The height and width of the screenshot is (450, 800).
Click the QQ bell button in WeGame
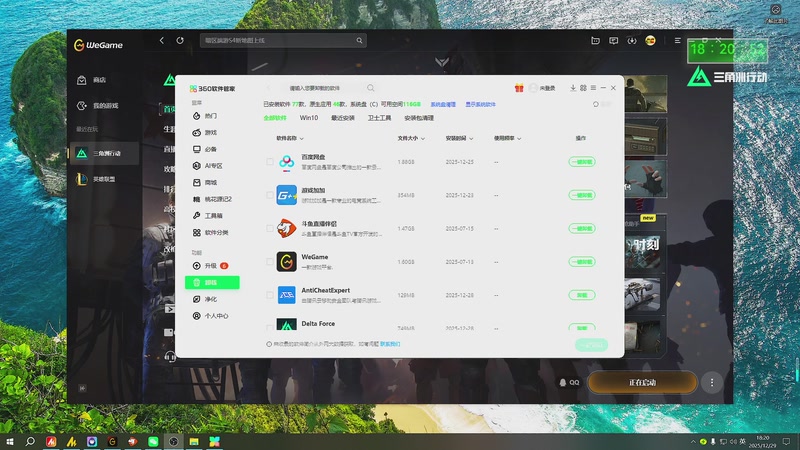[x=569, y=382]
